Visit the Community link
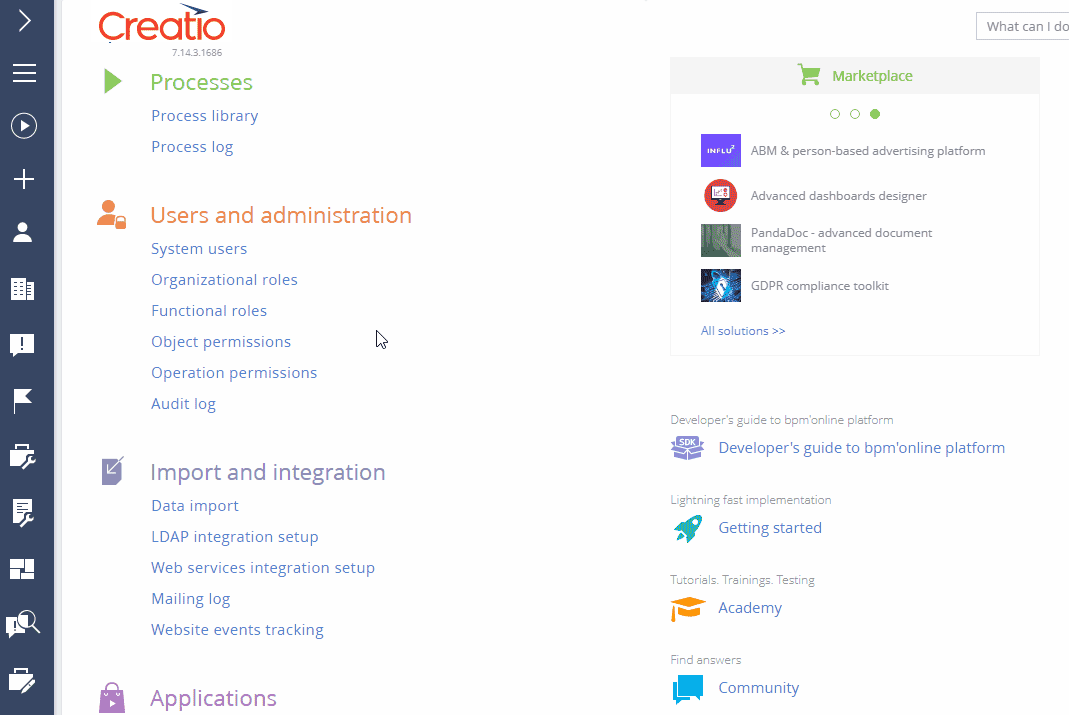 [759, 688]
